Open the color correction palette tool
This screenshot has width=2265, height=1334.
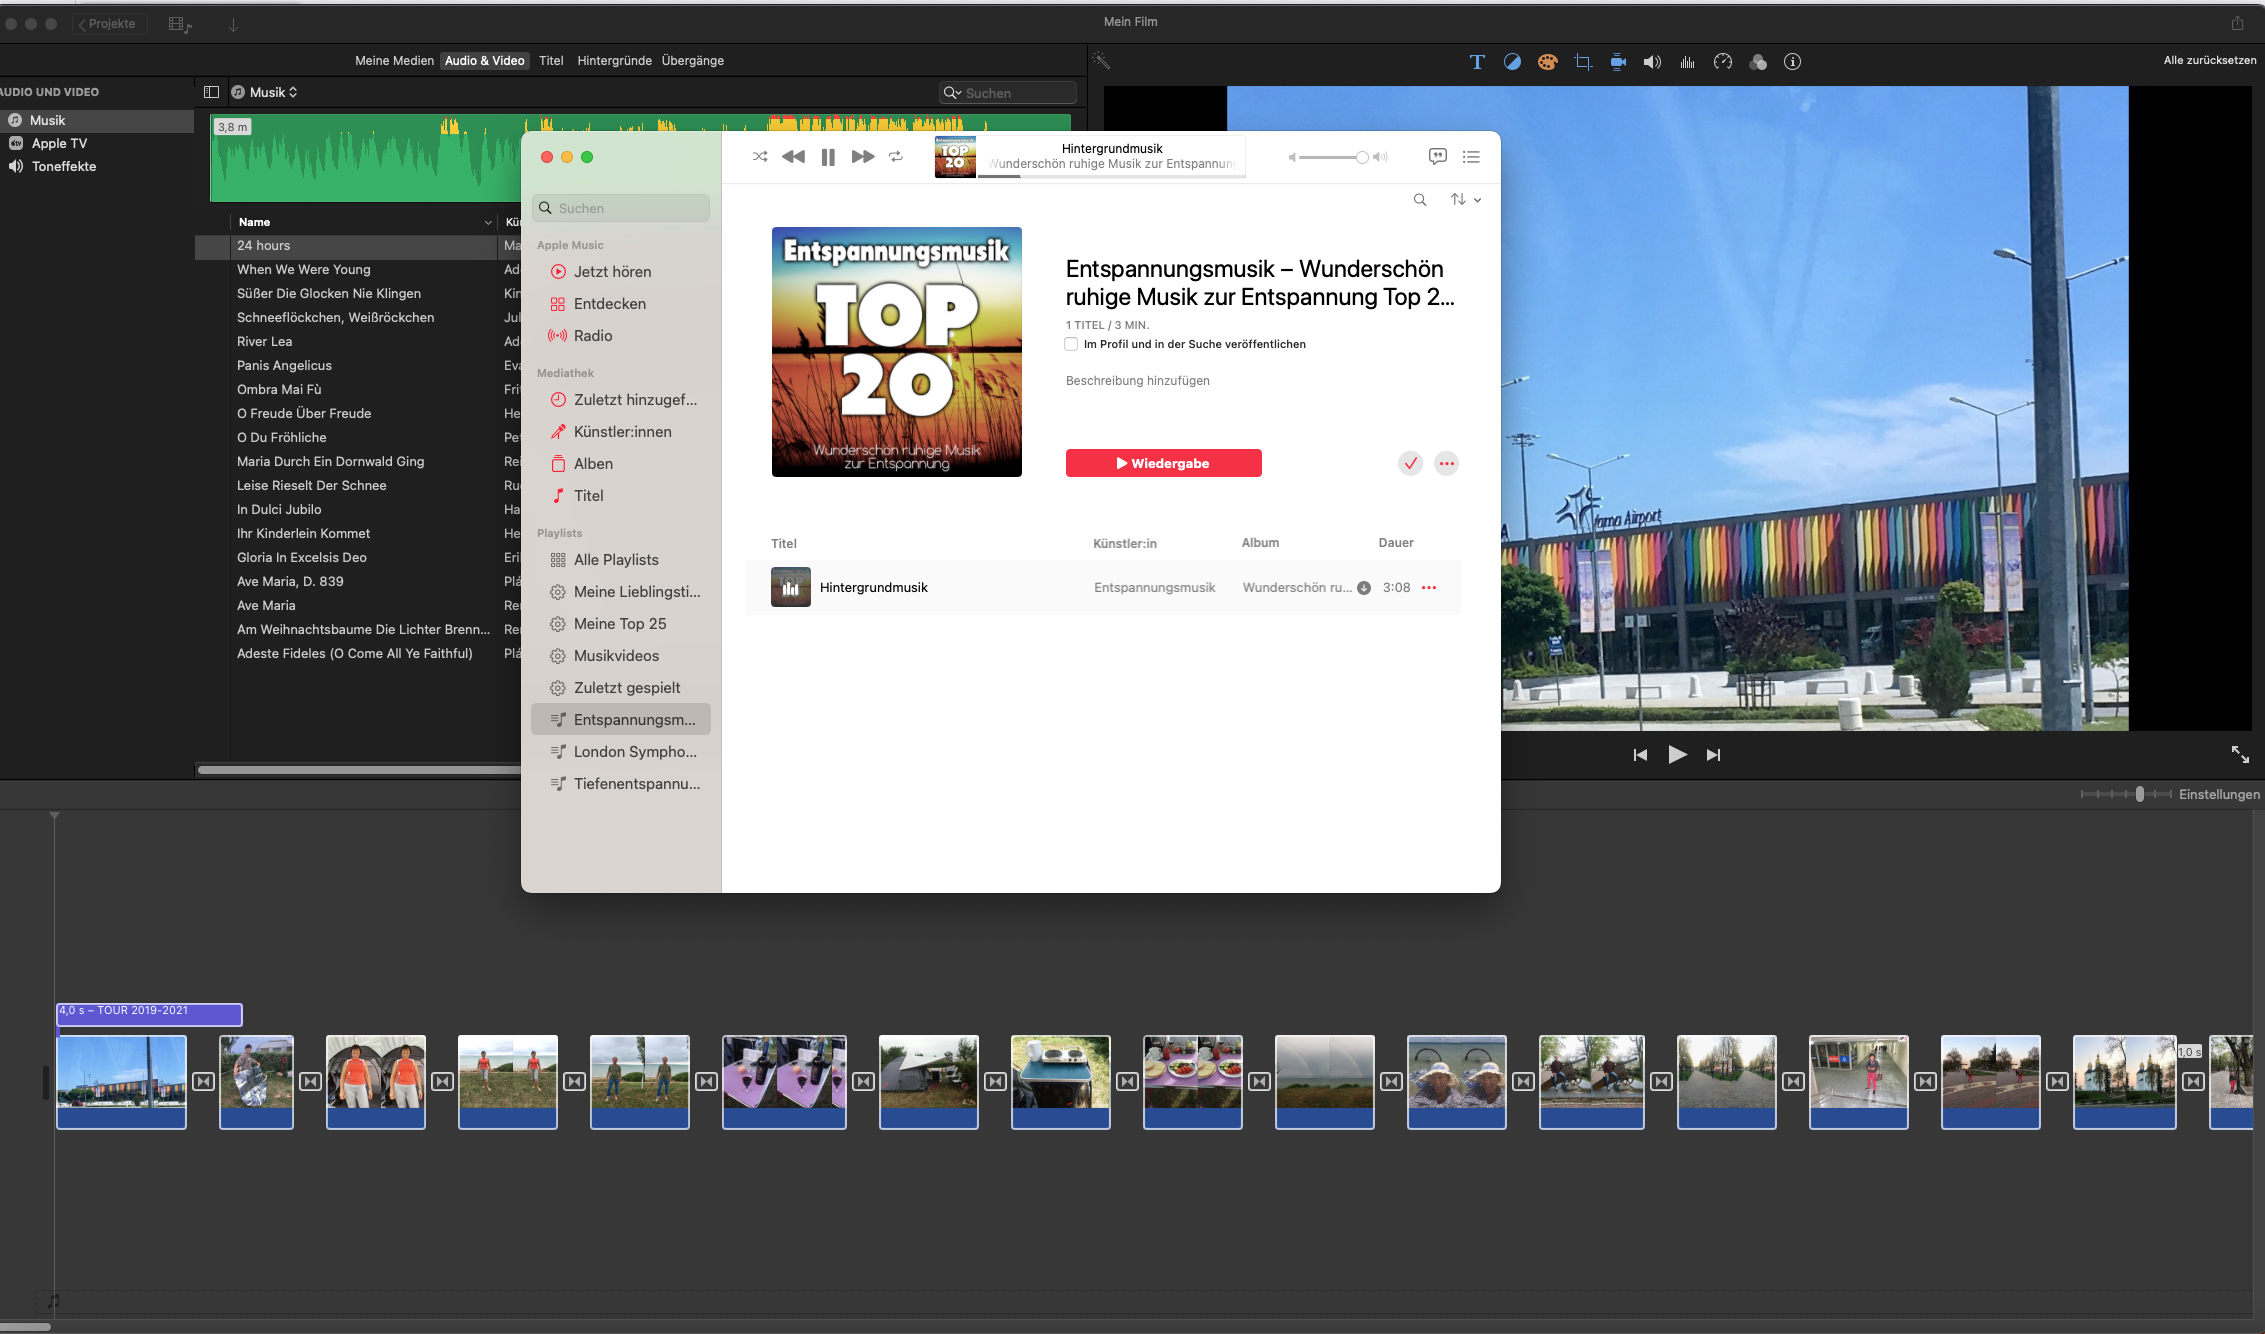coord(1547,62)
